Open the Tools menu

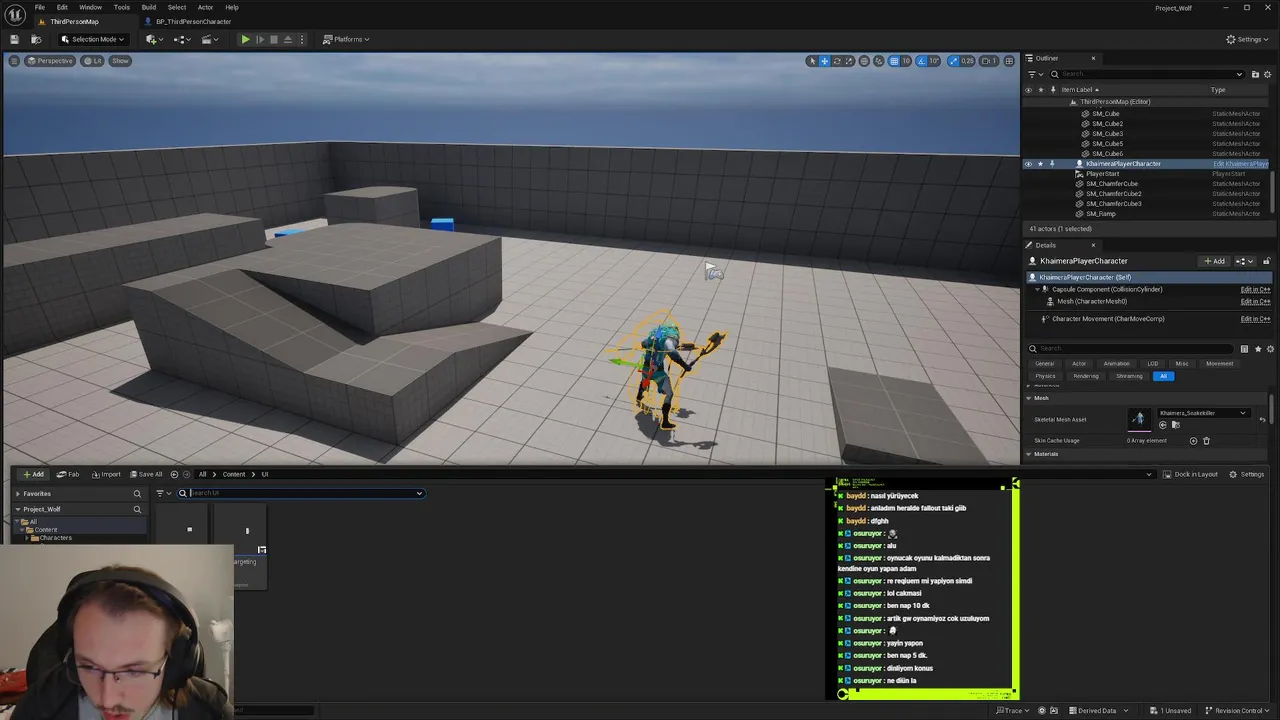click(x=121, y=7)
